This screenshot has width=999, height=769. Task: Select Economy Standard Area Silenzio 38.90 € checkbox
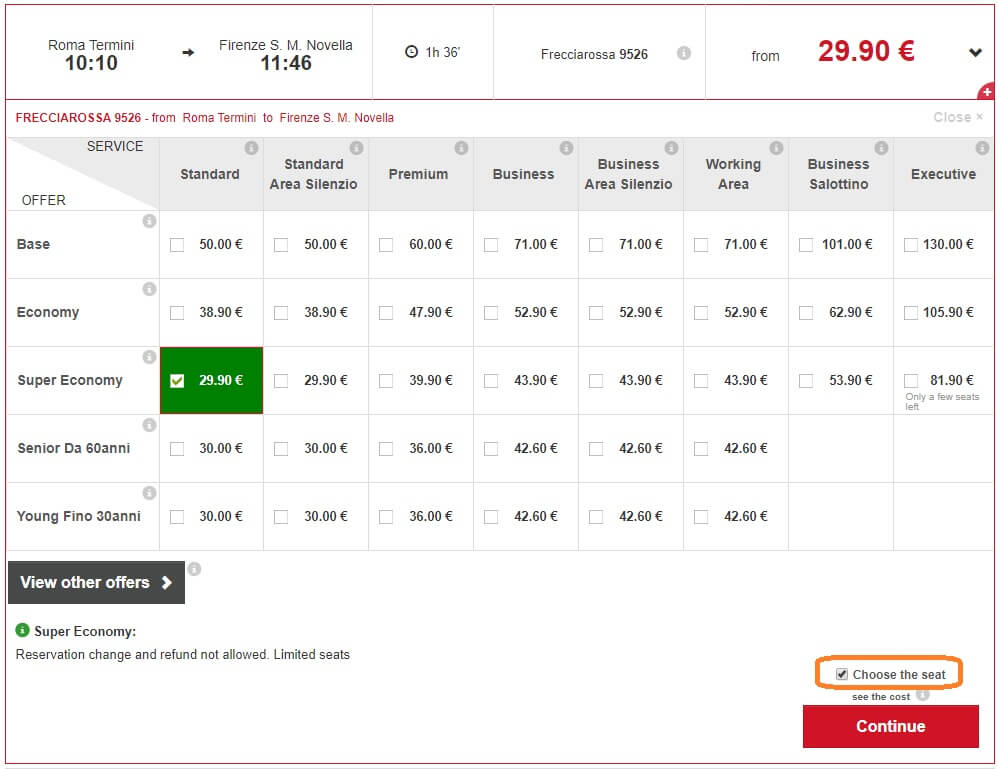pos(281,313)
